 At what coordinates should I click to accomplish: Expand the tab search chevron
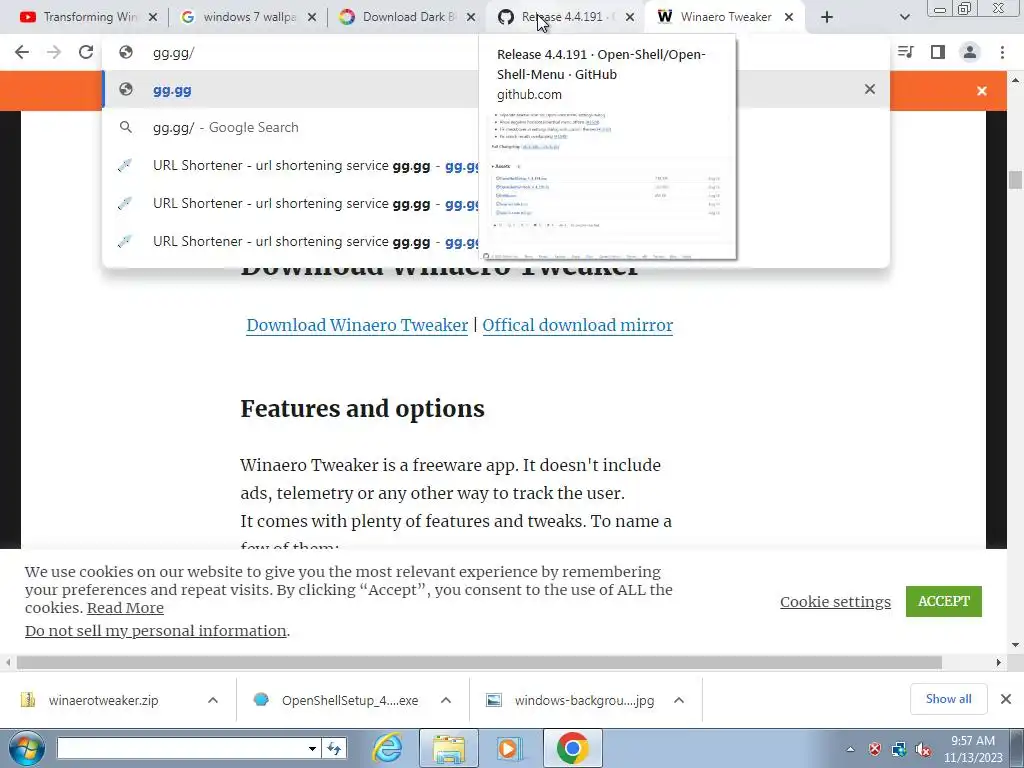click(904, 17)
